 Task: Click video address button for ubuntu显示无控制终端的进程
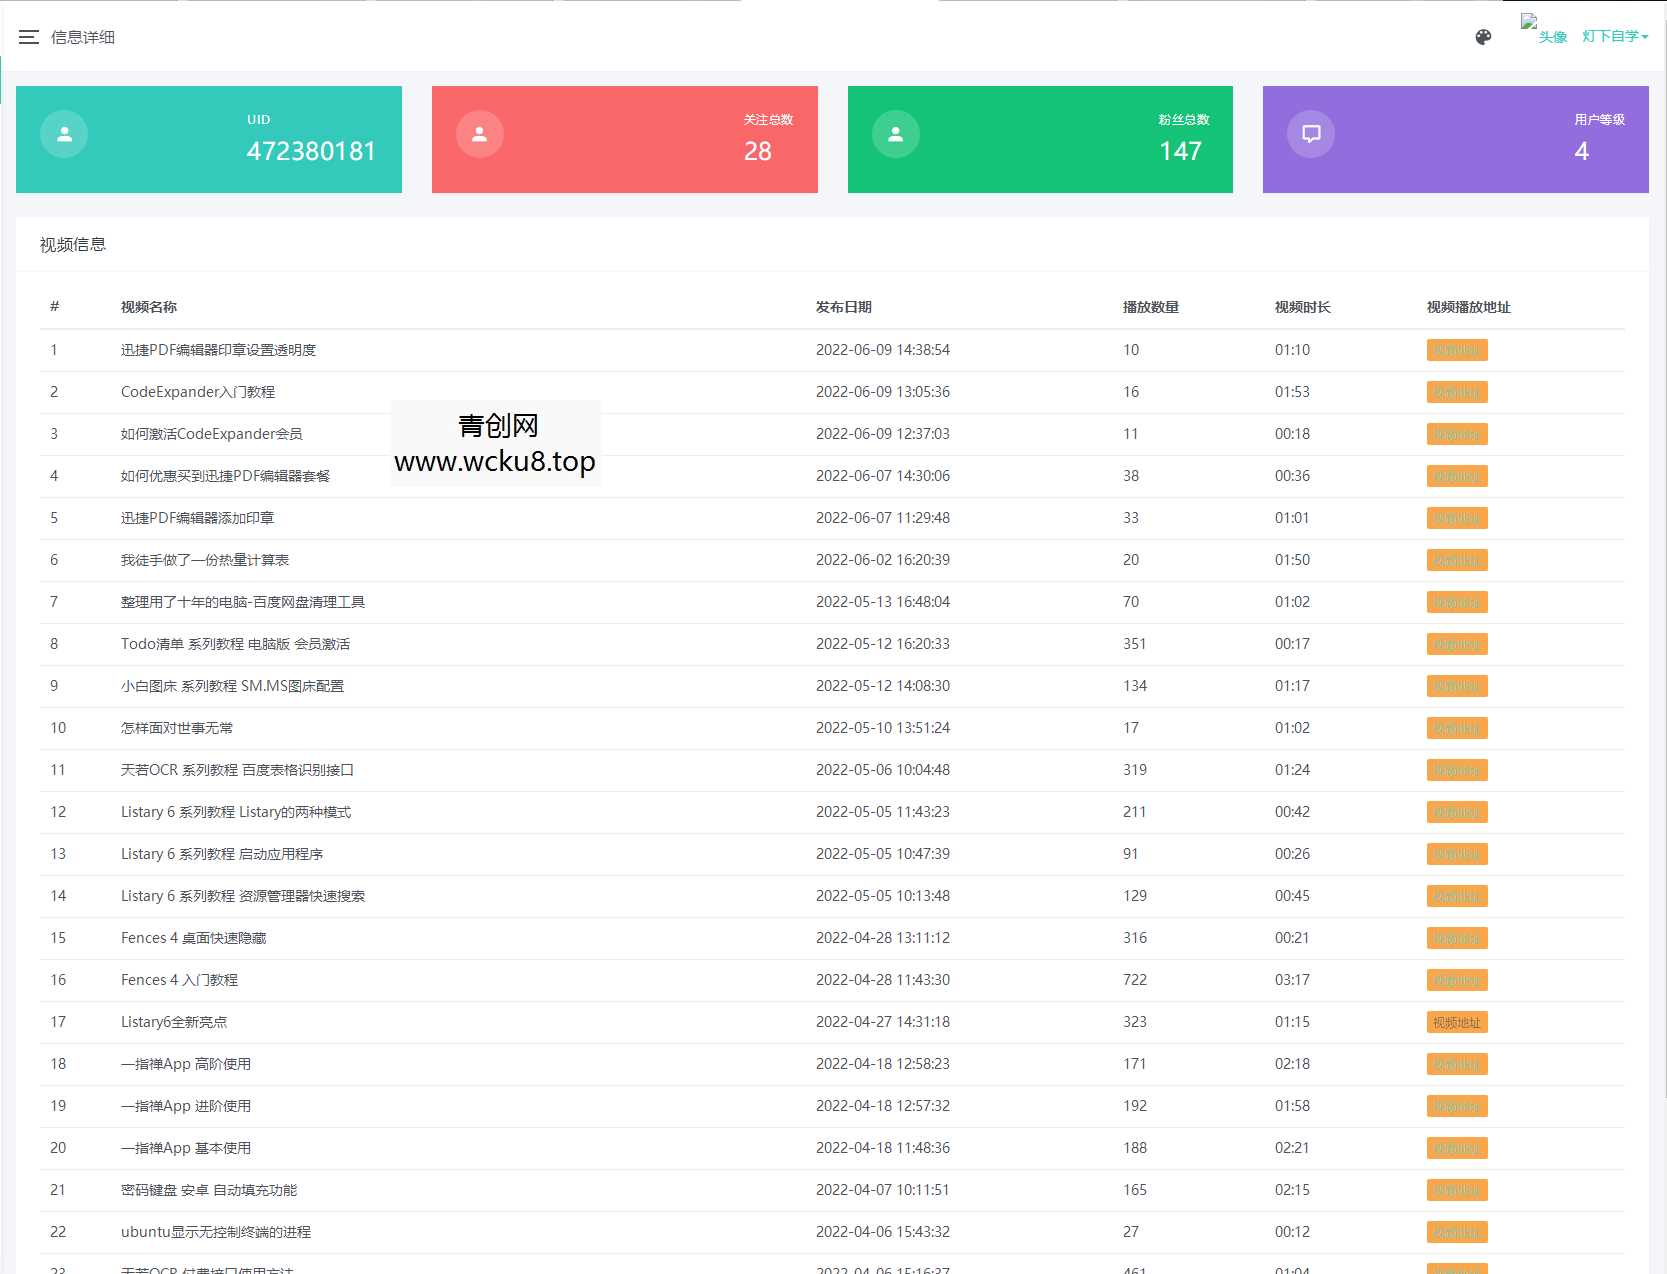pos(1456,1232)
